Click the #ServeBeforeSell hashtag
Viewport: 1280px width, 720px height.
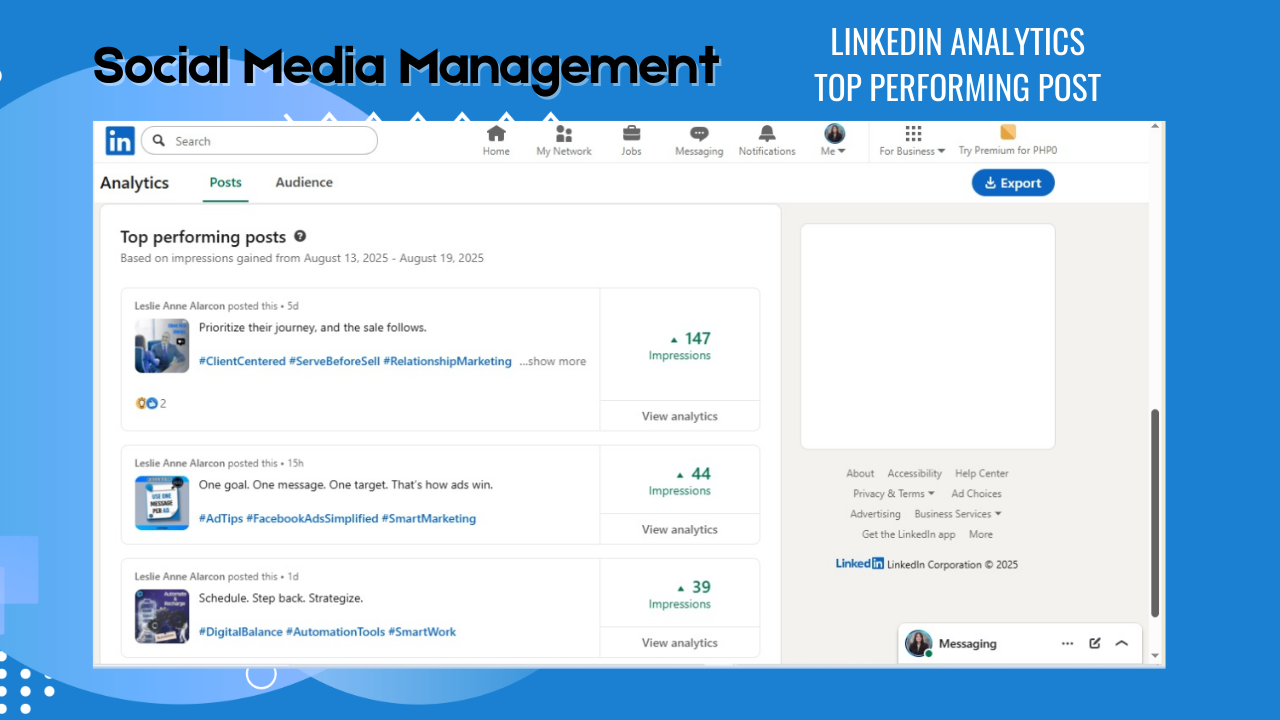[x=334, y=362]
